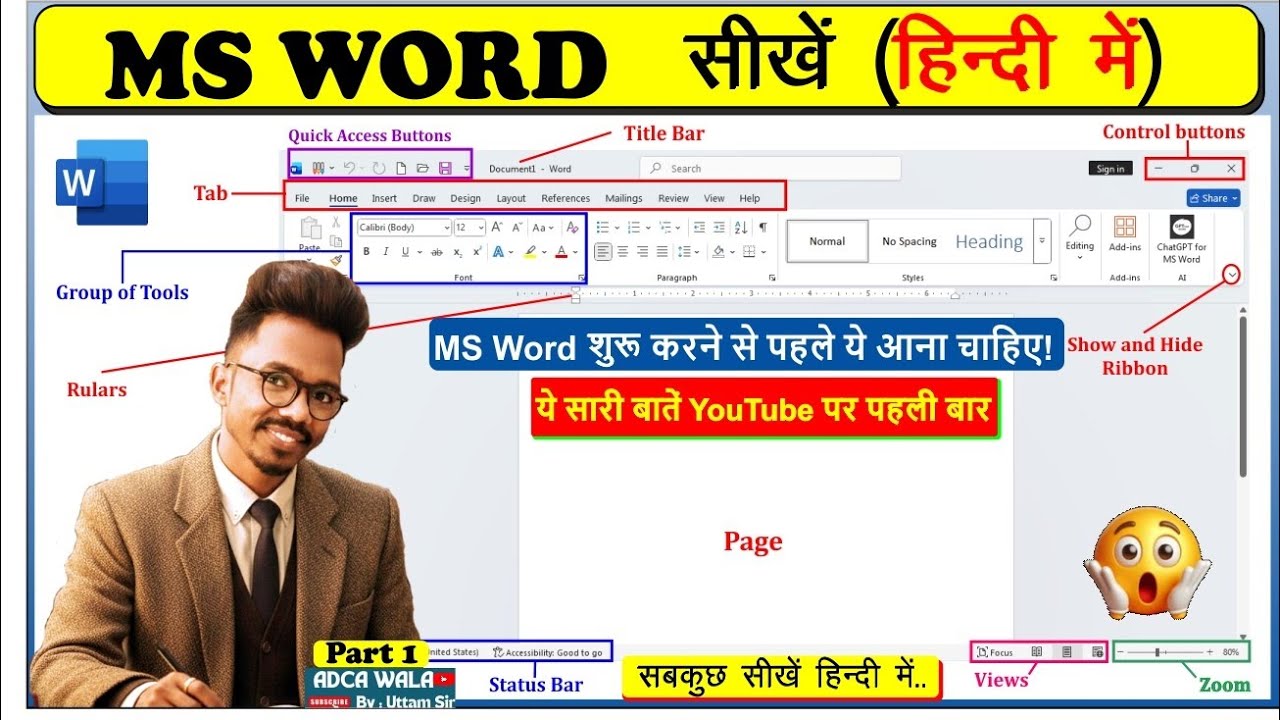Collapse ribbon using the chevron arrow
This screenshot has height=720, width=1280.
pos(1232,274)
